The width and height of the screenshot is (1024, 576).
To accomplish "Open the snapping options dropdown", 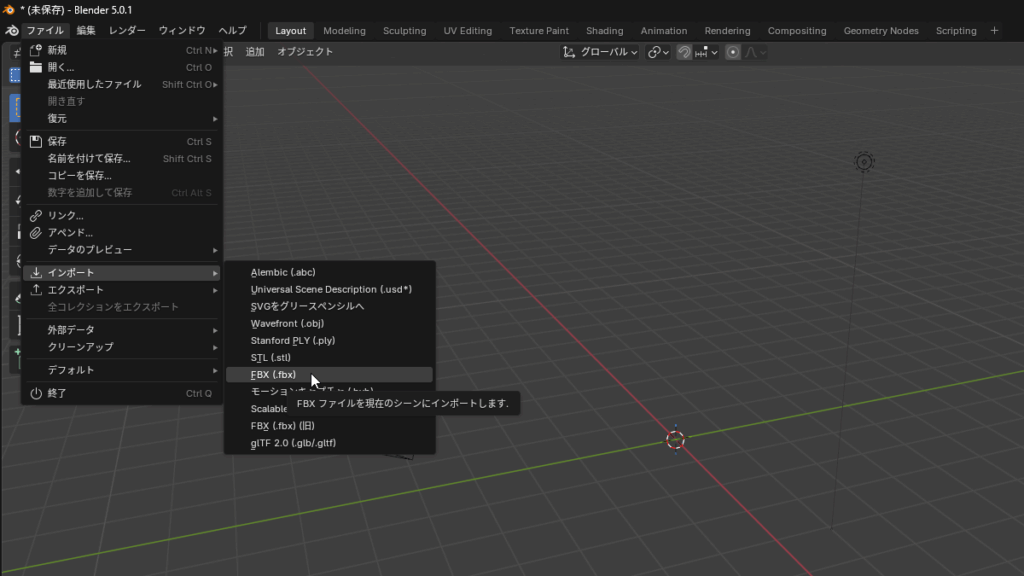I will pyautogui.click(x=706, y=52).
